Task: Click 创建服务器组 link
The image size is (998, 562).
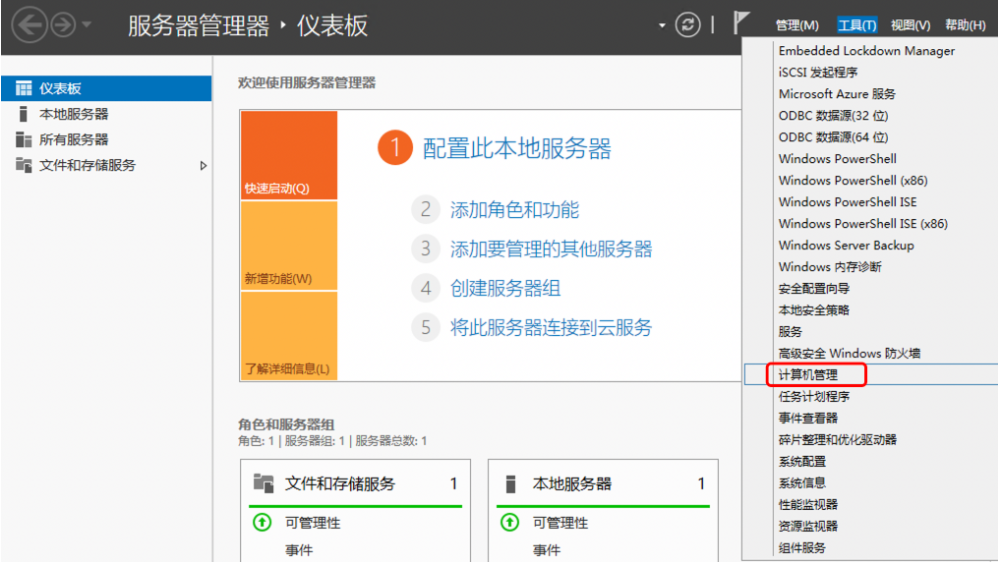Action: 505,289
